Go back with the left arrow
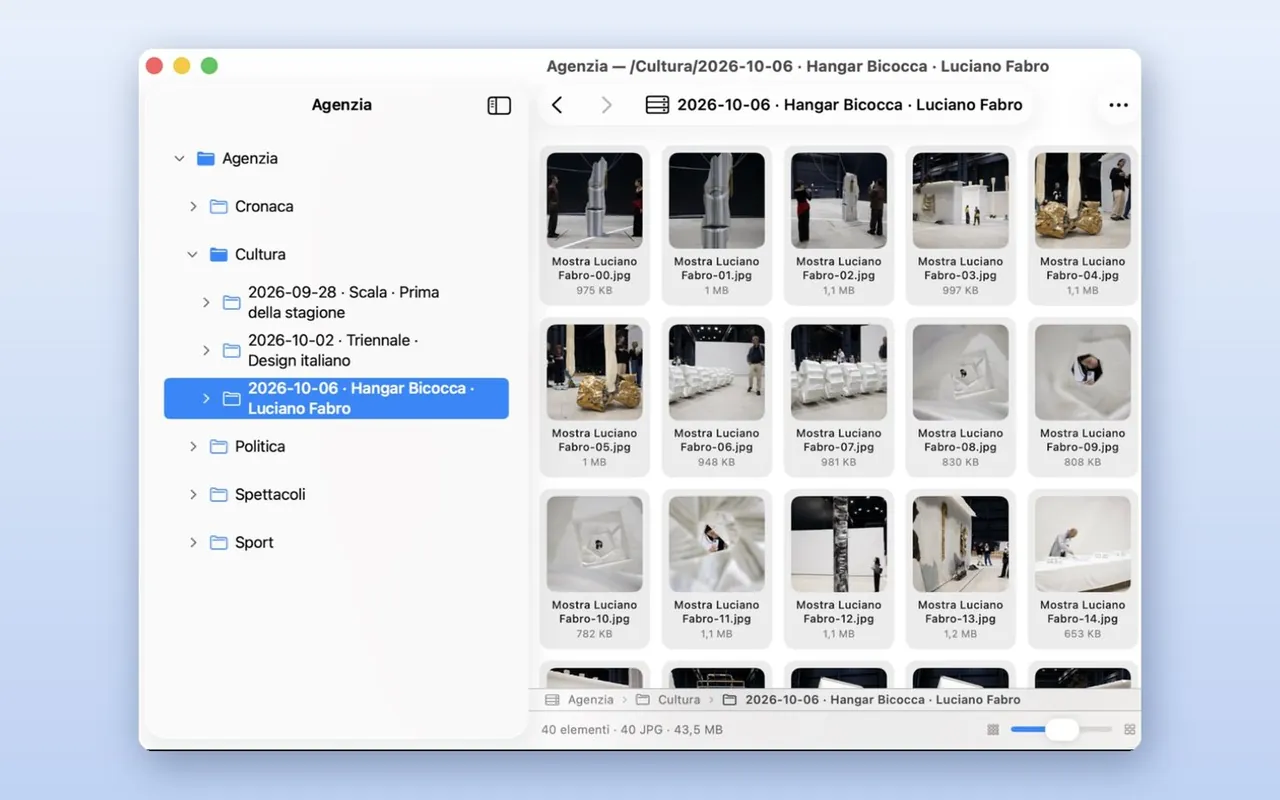The image size is (1280, 800). pos(557,105)
